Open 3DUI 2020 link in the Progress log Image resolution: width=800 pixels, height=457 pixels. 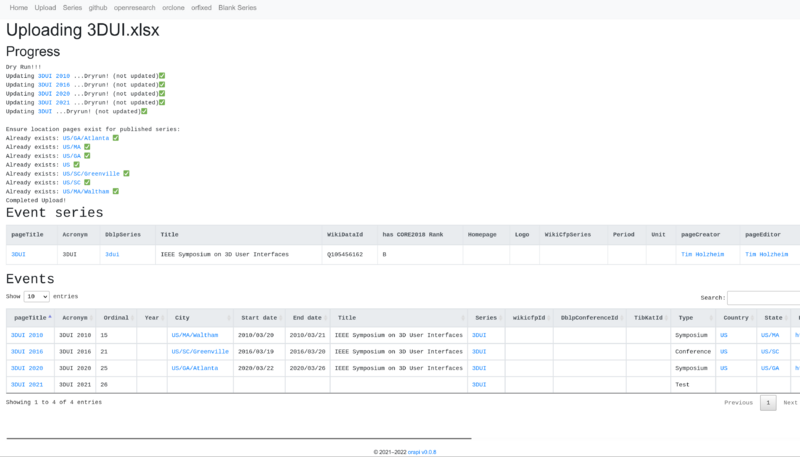[x=54, y=94]
